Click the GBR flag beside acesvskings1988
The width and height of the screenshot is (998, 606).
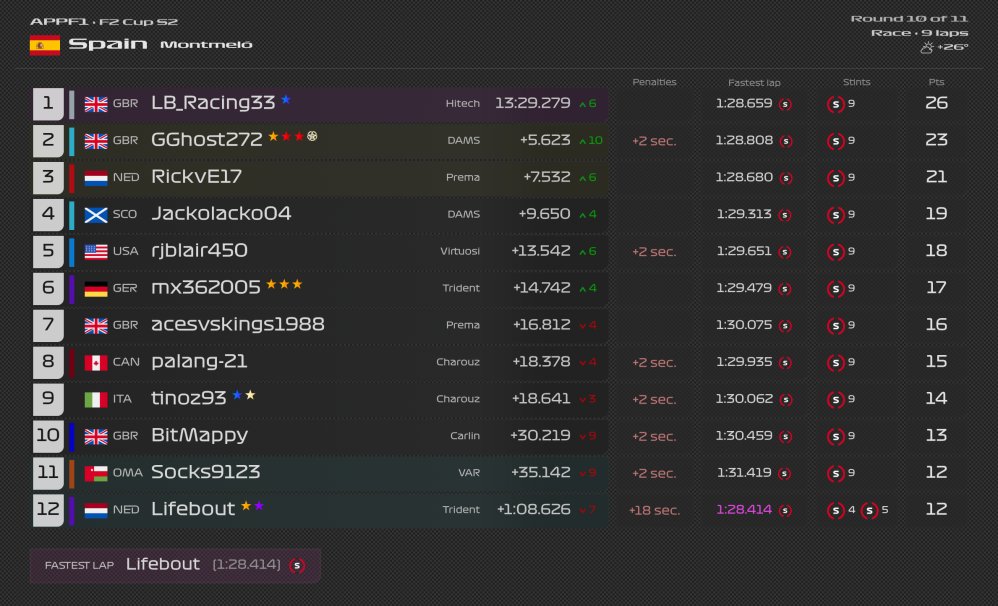pos(96,326)
